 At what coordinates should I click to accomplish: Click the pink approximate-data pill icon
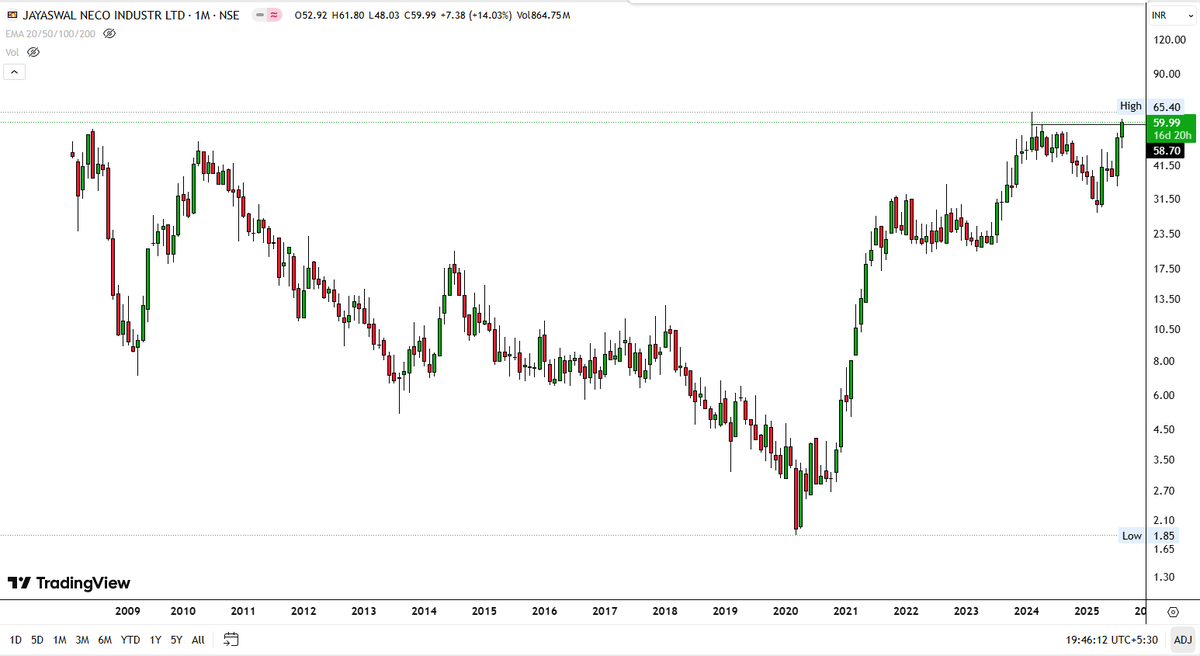pyautogui.click(x=273, y=16)
